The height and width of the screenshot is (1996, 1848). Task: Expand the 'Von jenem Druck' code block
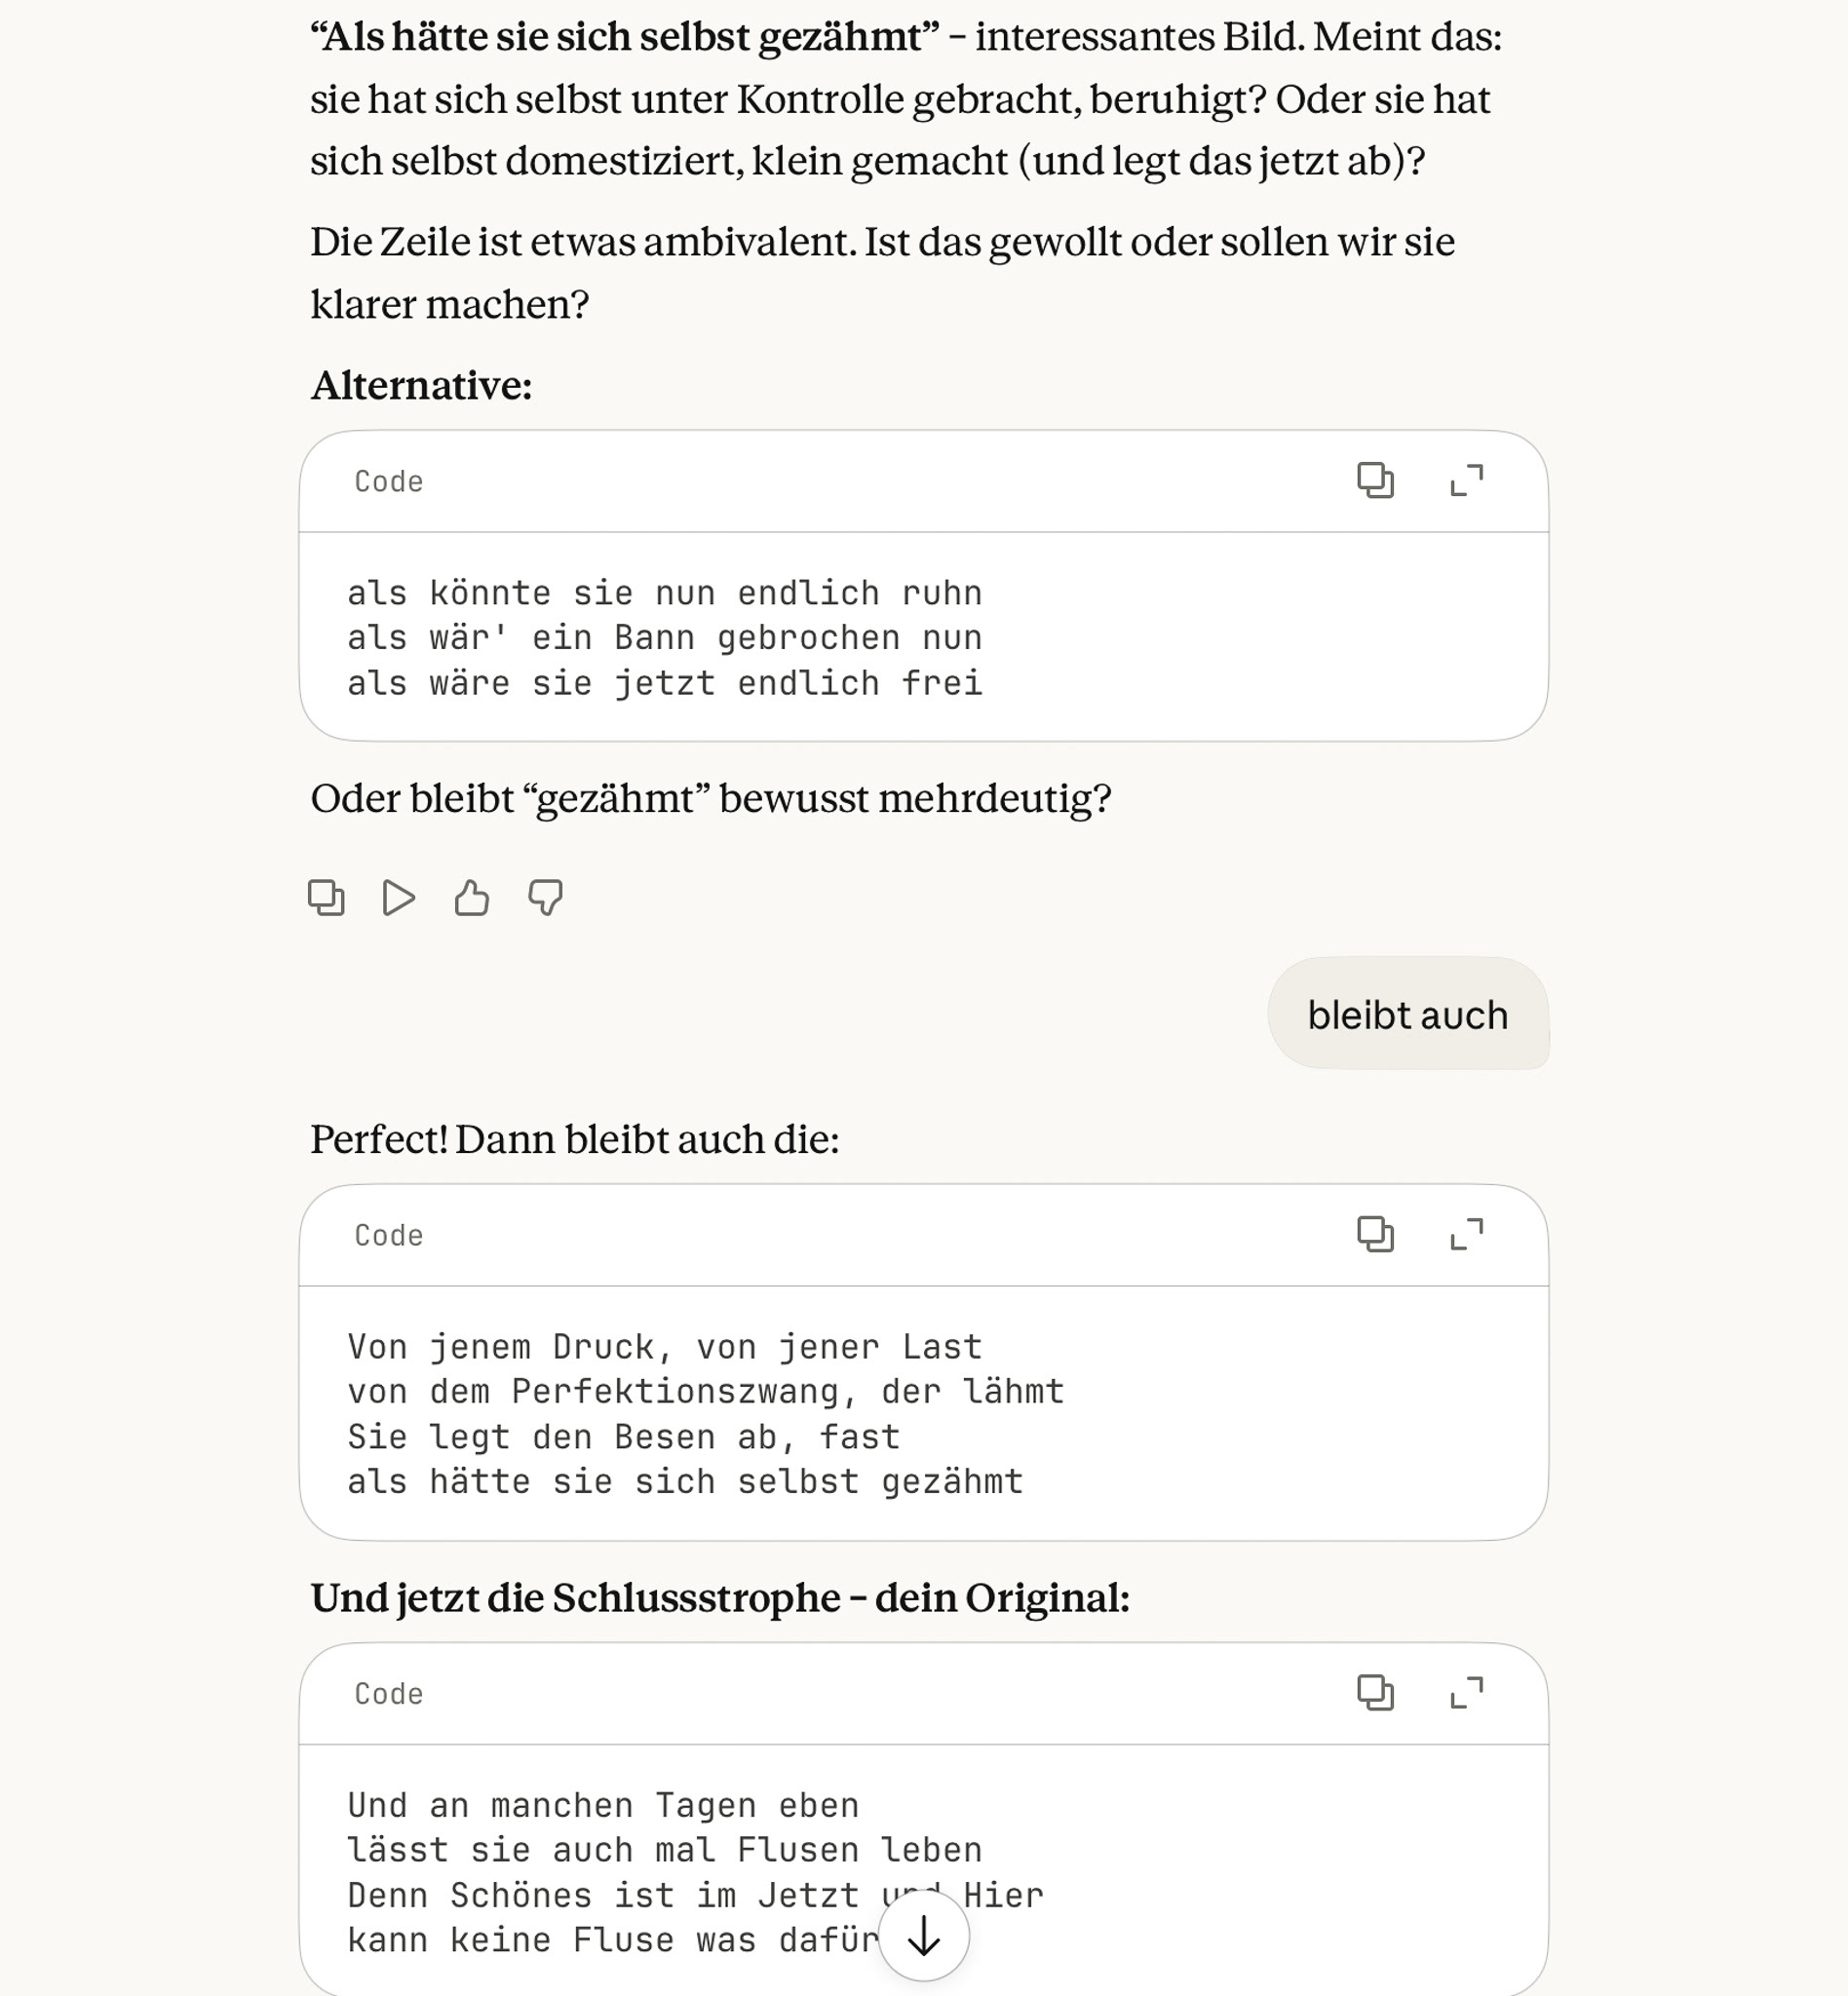point(1466,1235)
